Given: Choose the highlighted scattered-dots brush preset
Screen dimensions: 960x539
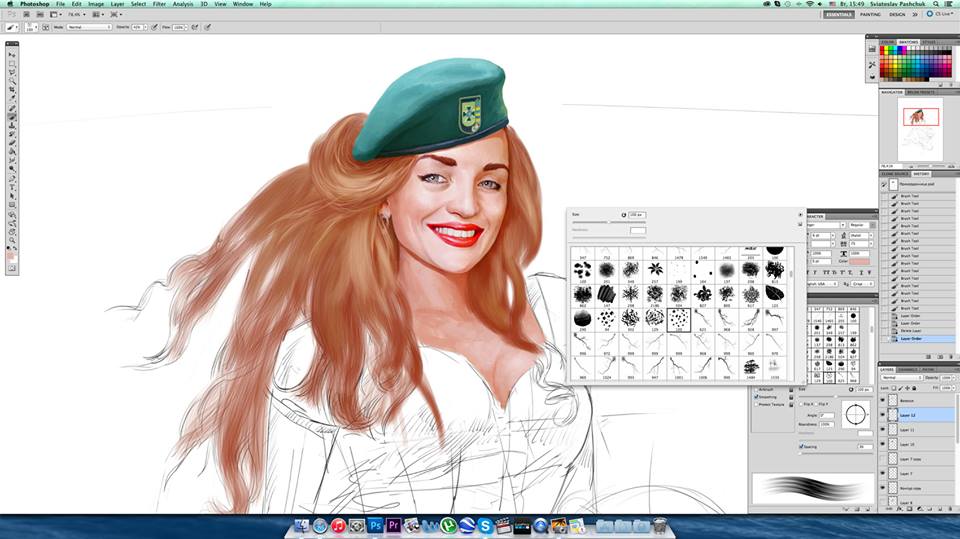Looking at the screenshot, I should click(678, 319).
